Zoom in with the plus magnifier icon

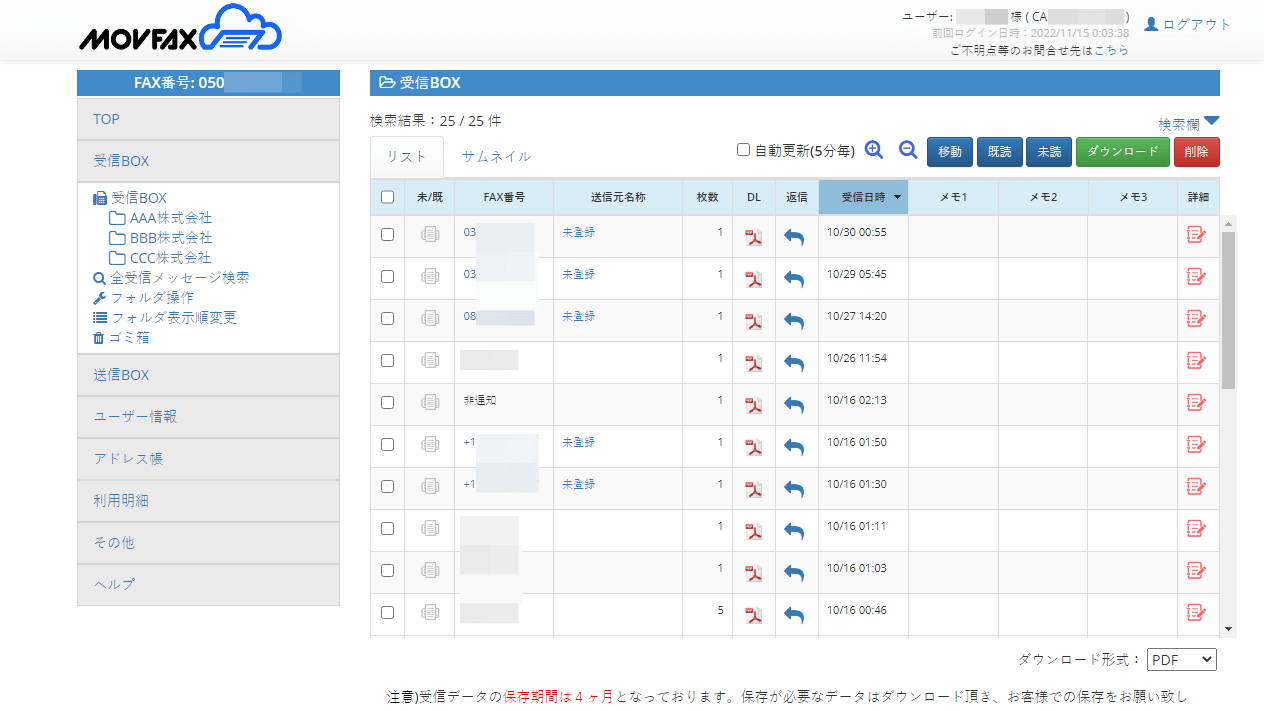pyautogui.click(x=874, y=150)
